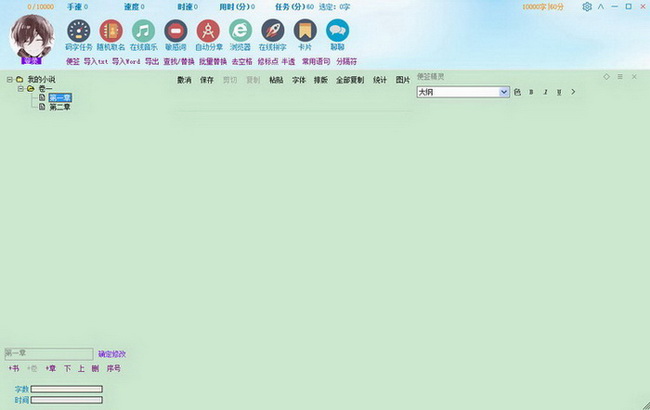Choose 导入Word from the purple menu
This screenshot has width=650, height=410.
tap(126, 61)
